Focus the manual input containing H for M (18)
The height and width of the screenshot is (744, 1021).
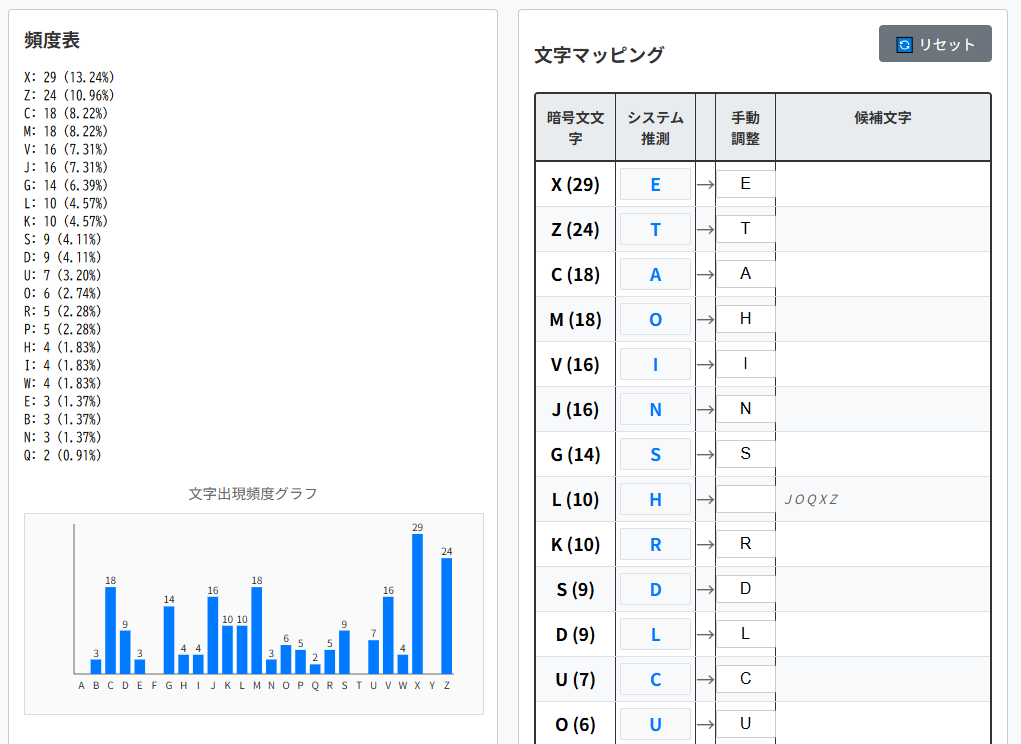pyautogui.click(x=745, y=319)
